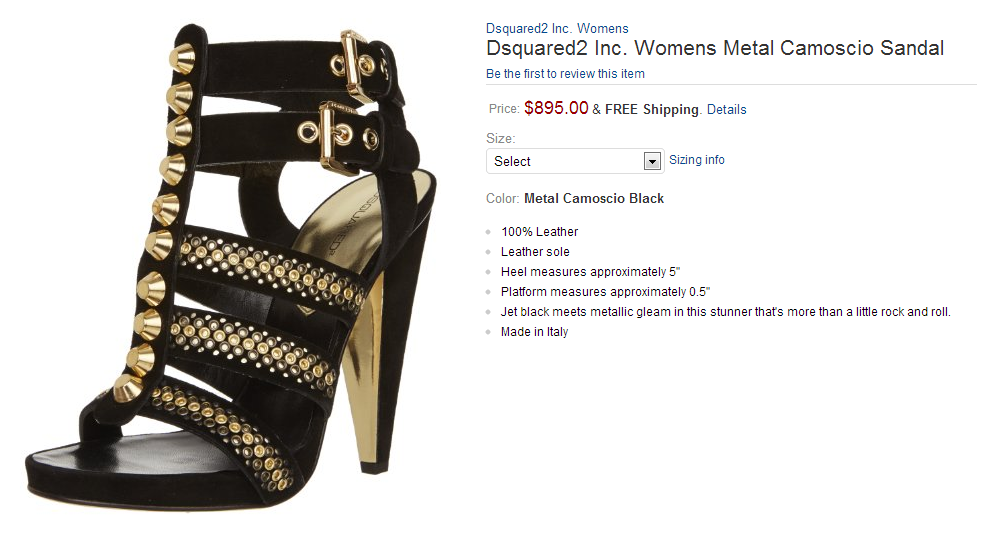Open the Size 'Select' dropdown
This screenshot has width=987, height=533.
tap(566, 161)
